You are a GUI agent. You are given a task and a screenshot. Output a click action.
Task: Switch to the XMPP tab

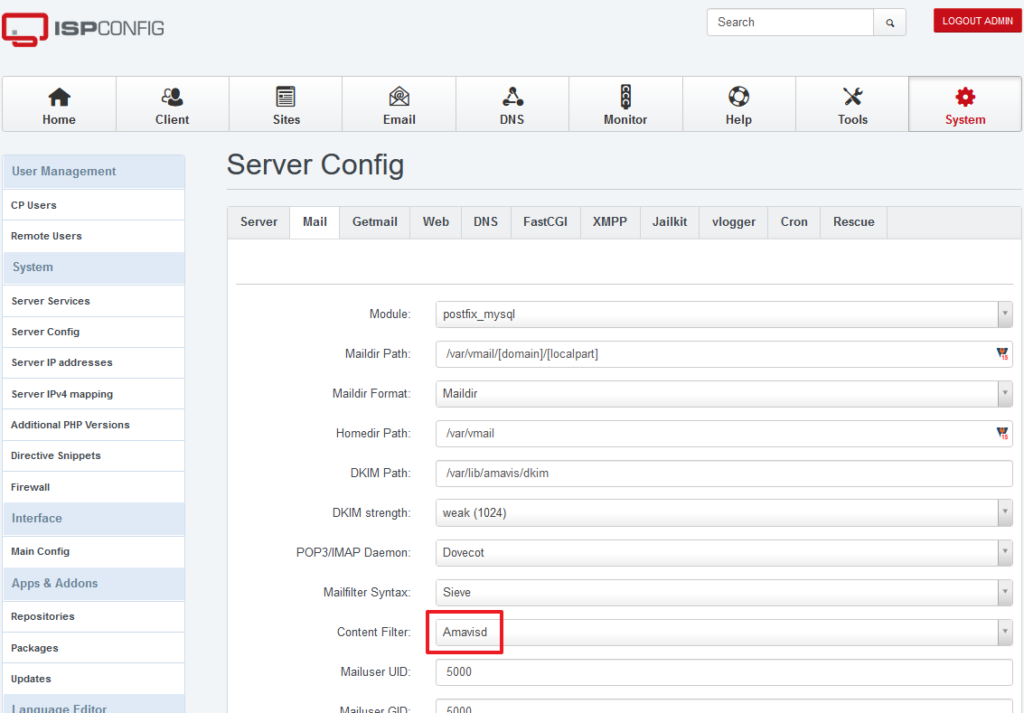point(610,222)
